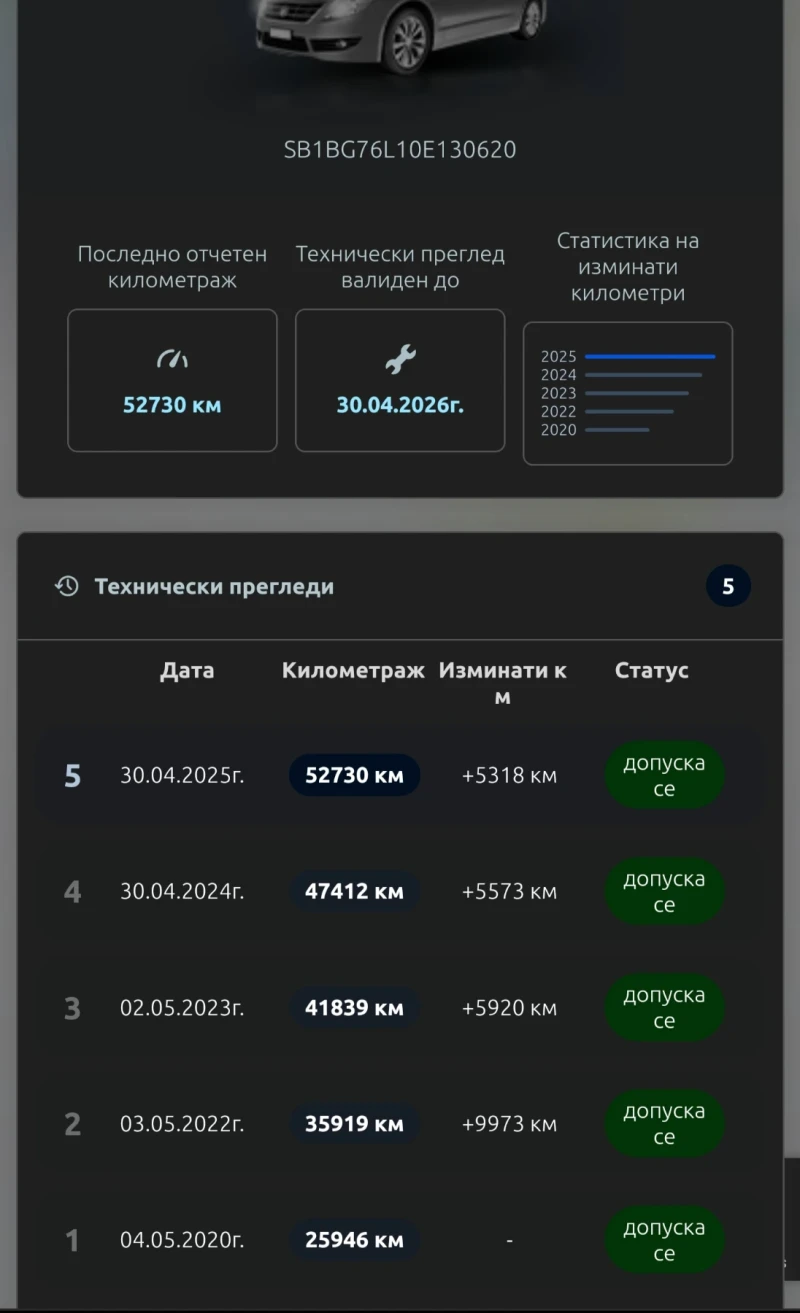Click the history clock icon next to Технически прегледи
Viewport: 800px width, 1313px height.
point(65,586)
